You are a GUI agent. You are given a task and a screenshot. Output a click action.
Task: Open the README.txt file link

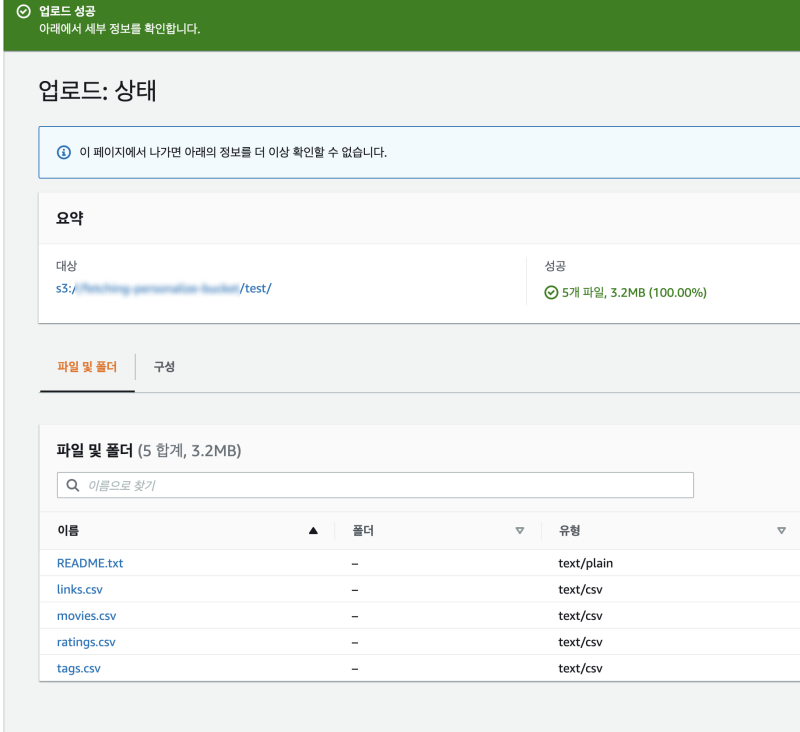click(x=89, y=563)
